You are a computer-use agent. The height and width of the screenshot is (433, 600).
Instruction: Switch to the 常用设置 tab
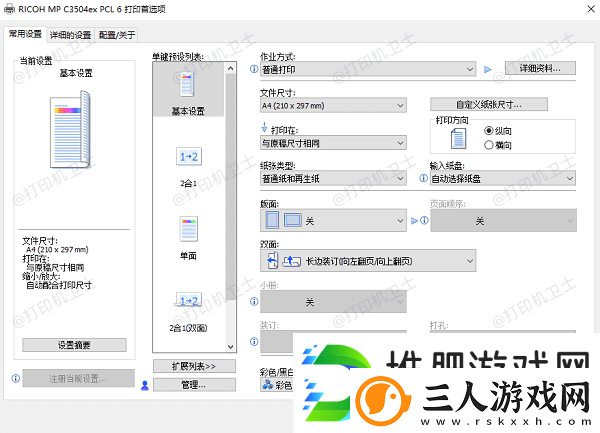click(25, 34)
